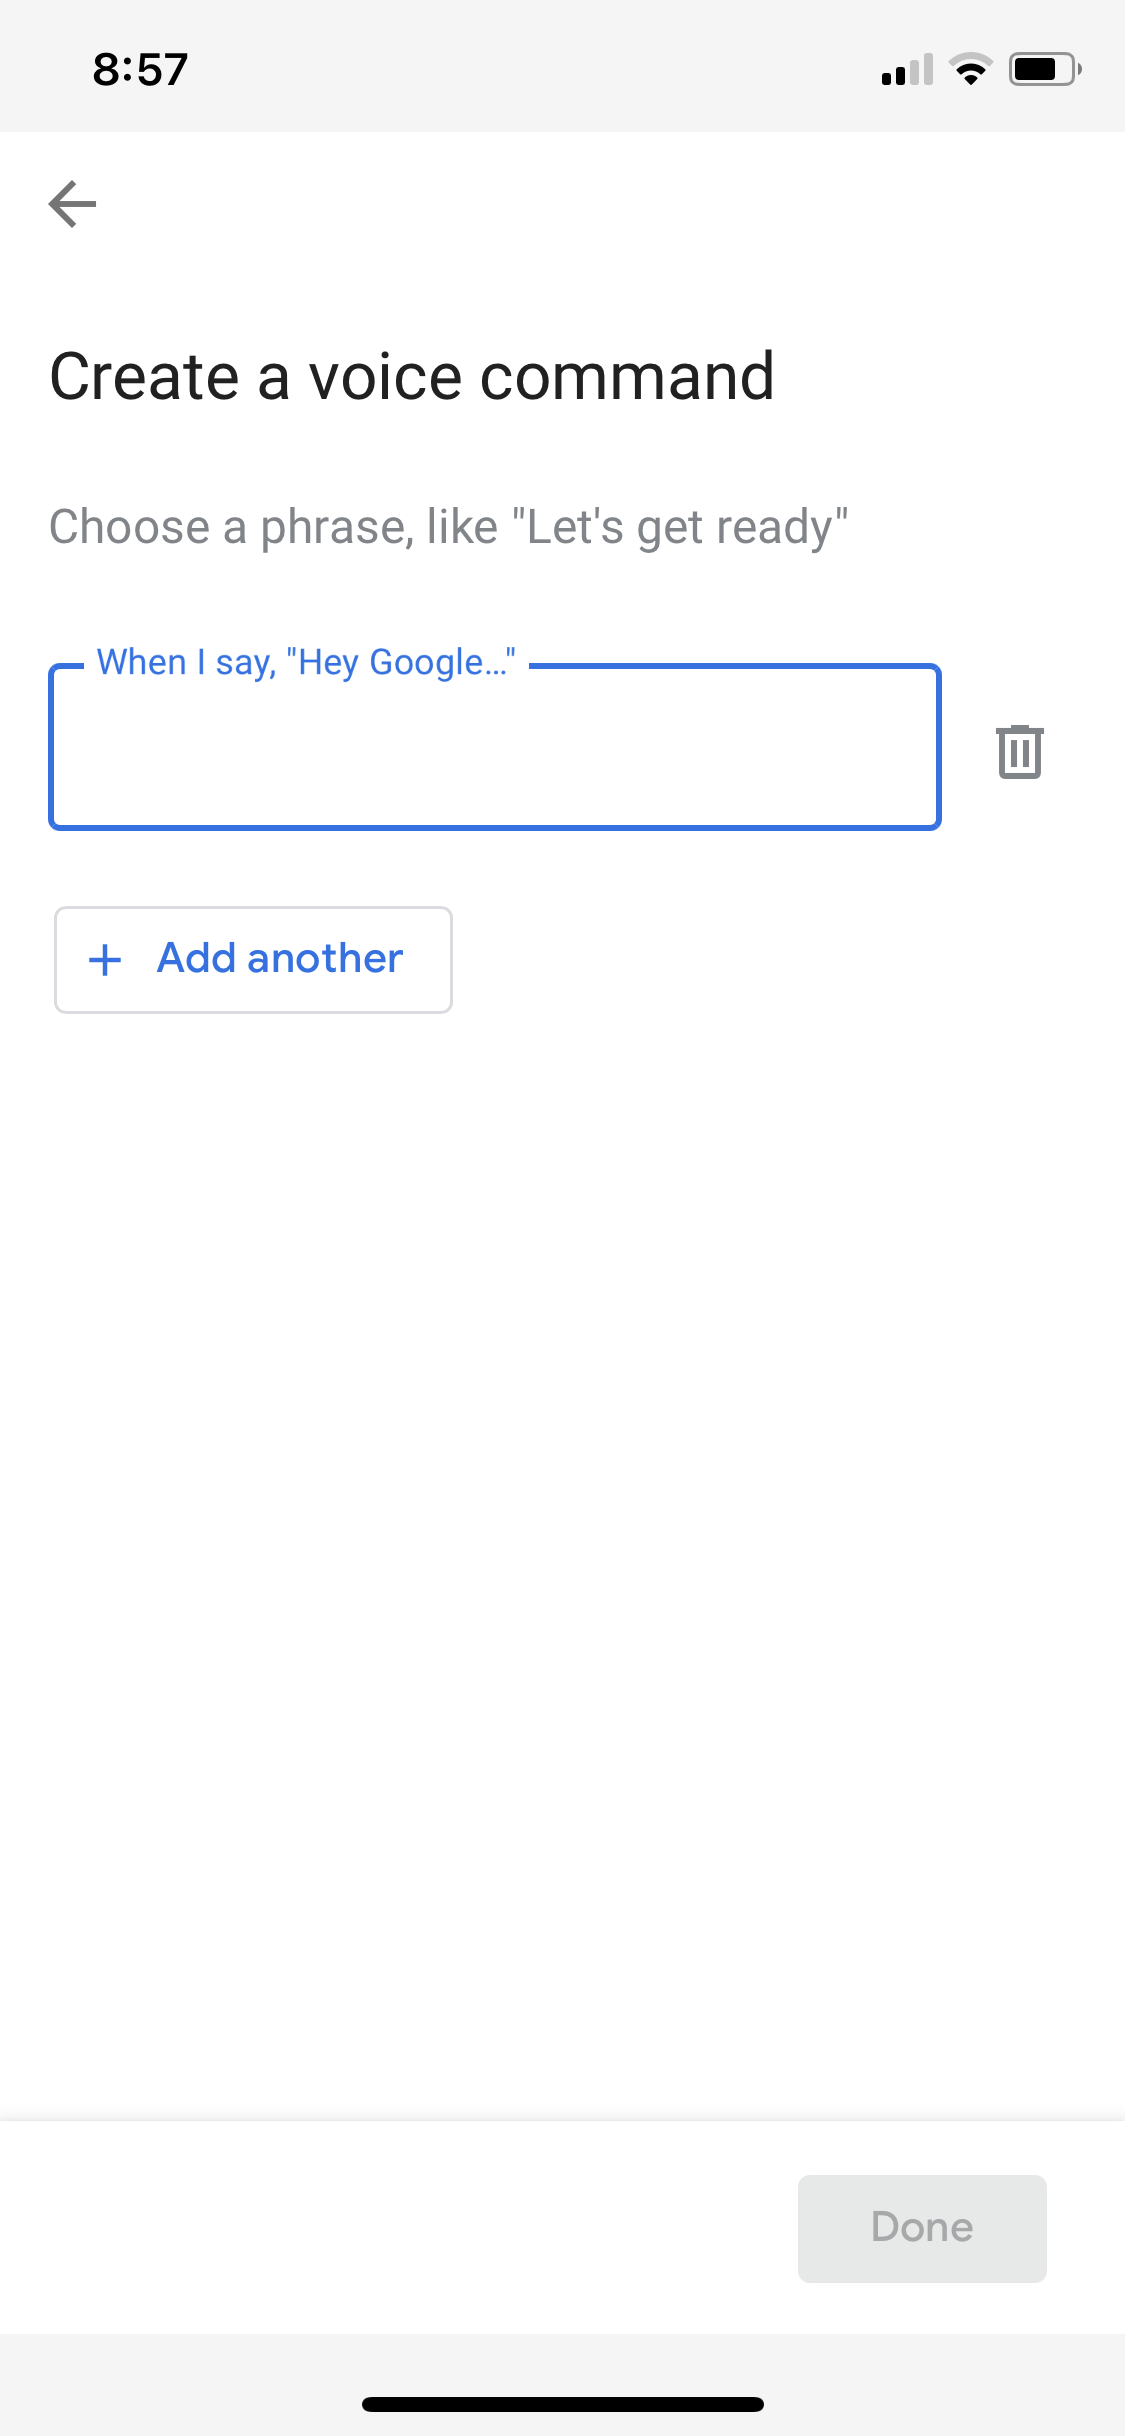This screenshot has width=1125, height=2436.
Task: Click the "When I say, Hey Google" field label
Action: (305, 662)
